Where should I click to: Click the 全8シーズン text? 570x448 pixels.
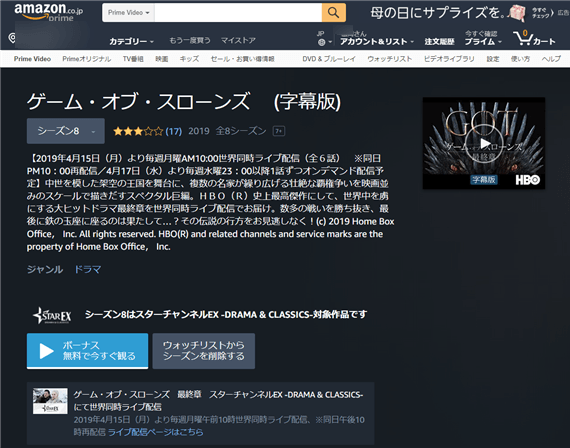241,131
